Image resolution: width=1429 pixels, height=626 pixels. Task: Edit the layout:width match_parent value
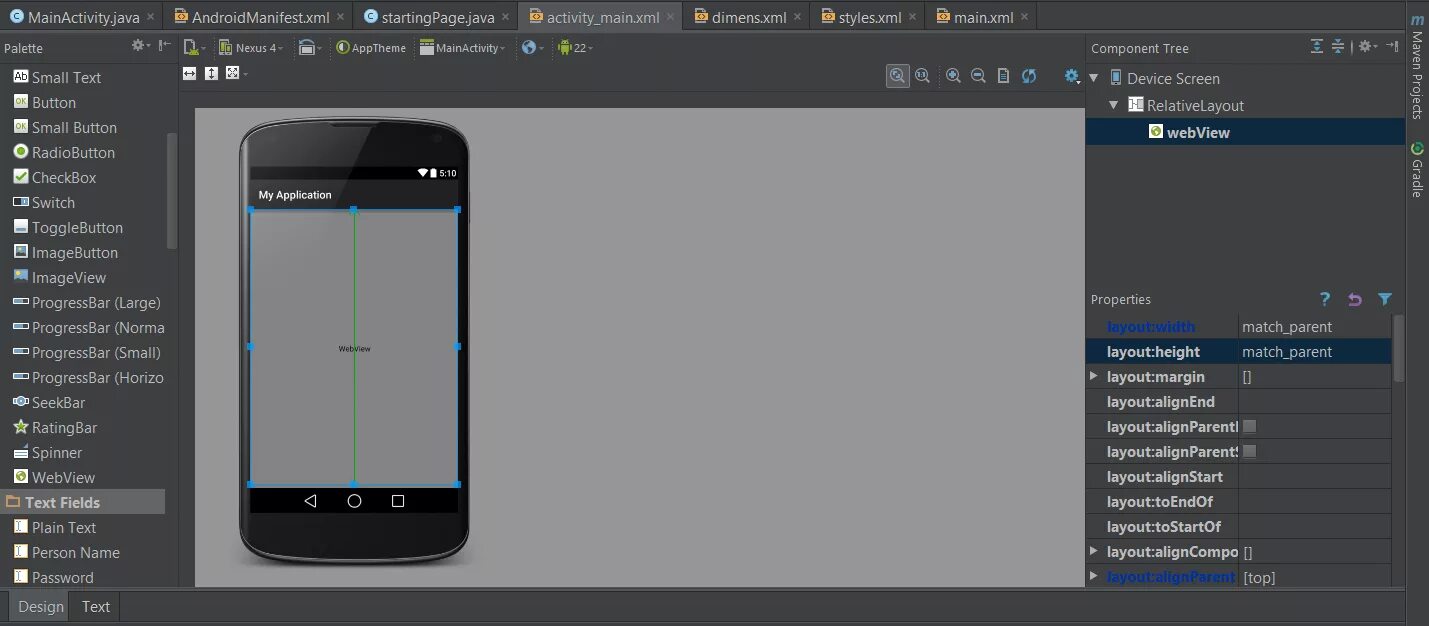click(1314, 327)
